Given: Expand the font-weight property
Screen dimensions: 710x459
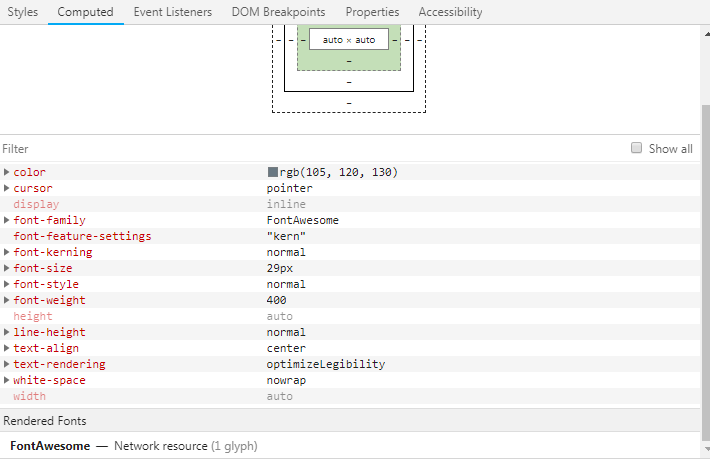Looking at the screenshot, I should pyautogui.click(x=7, y=300).
